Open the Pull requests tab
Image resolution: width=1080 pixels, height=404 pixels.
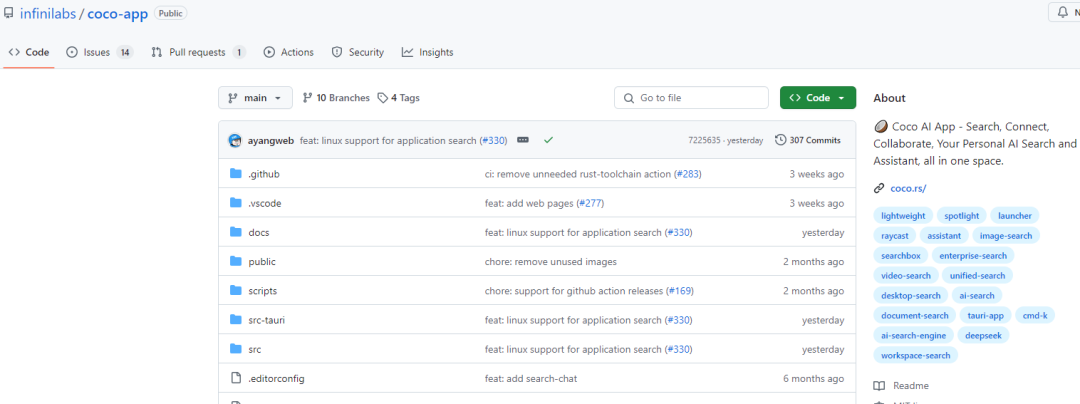[x=198, y=52]
